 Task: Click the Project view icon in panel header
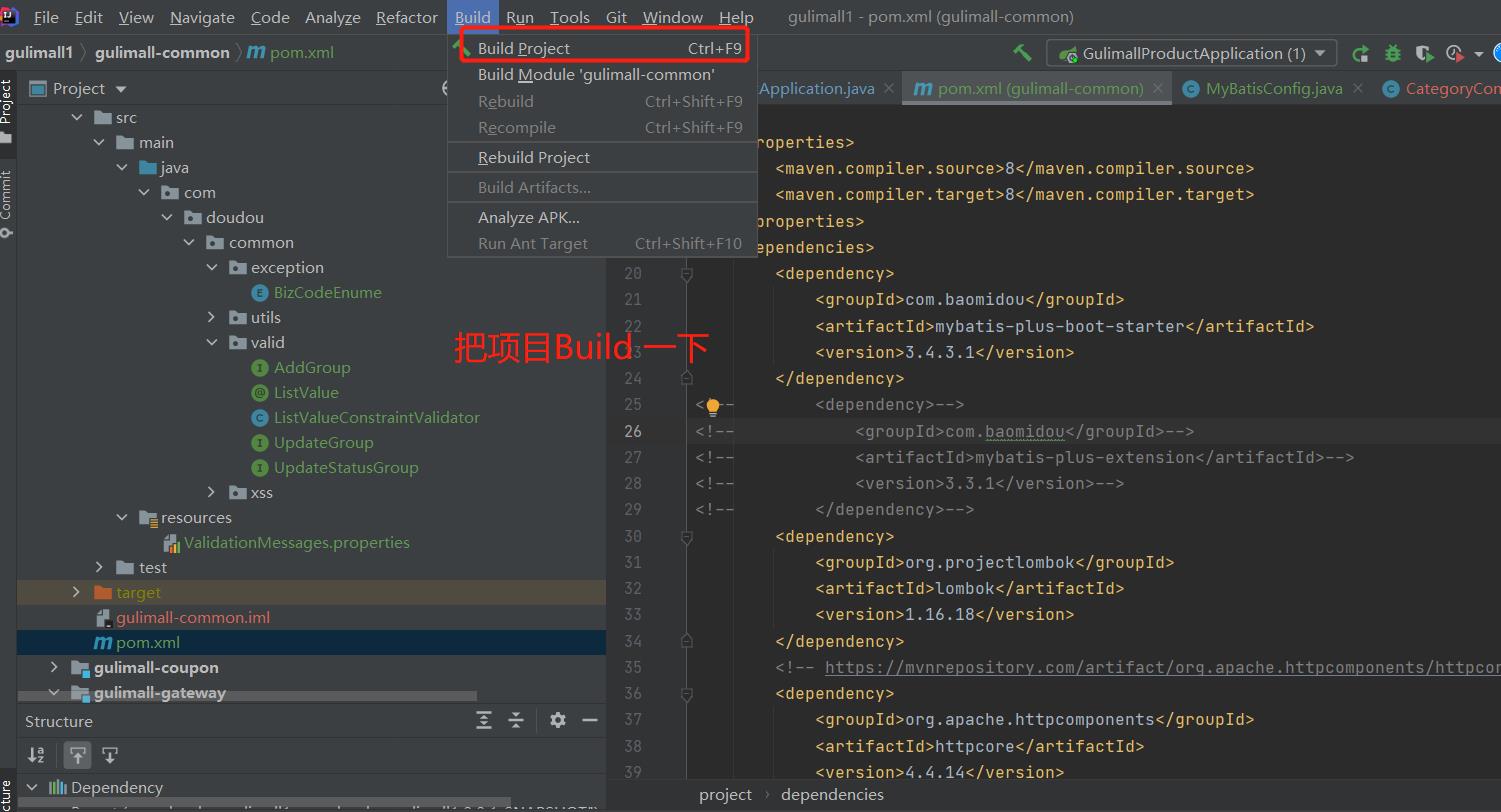coord(38,89)
